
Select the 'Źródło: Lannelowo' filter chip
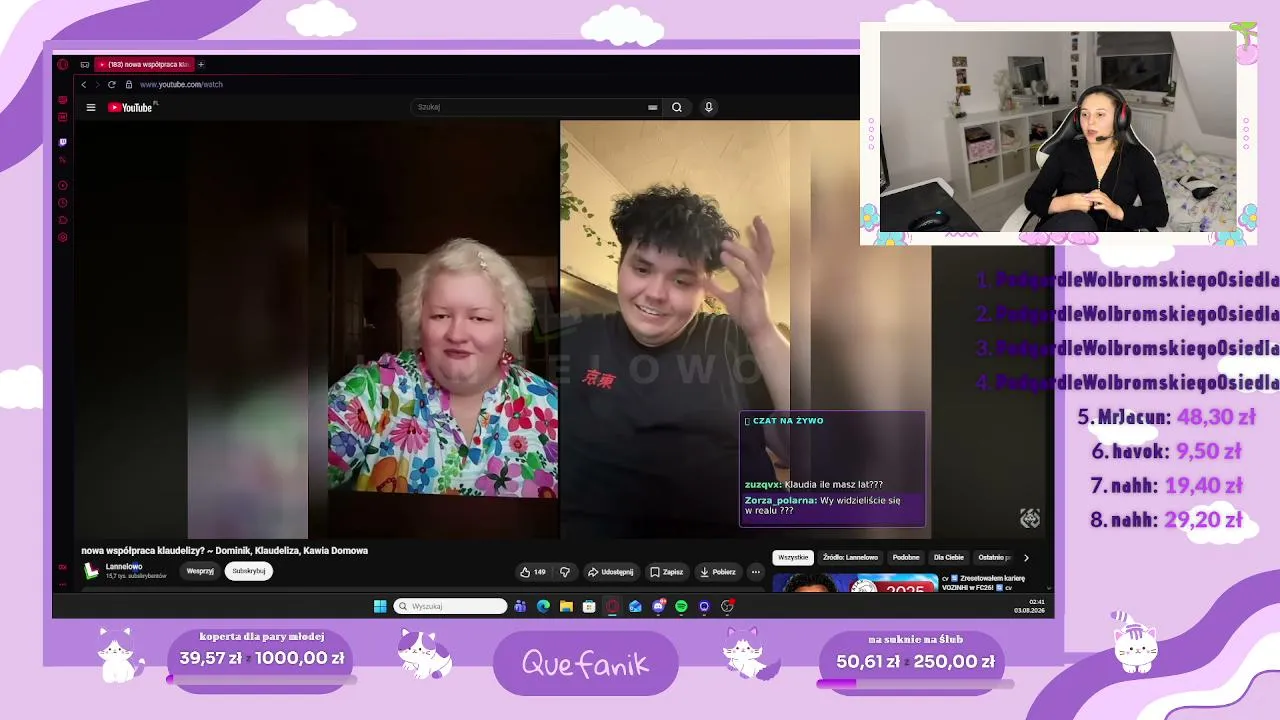tap(851, 557)
